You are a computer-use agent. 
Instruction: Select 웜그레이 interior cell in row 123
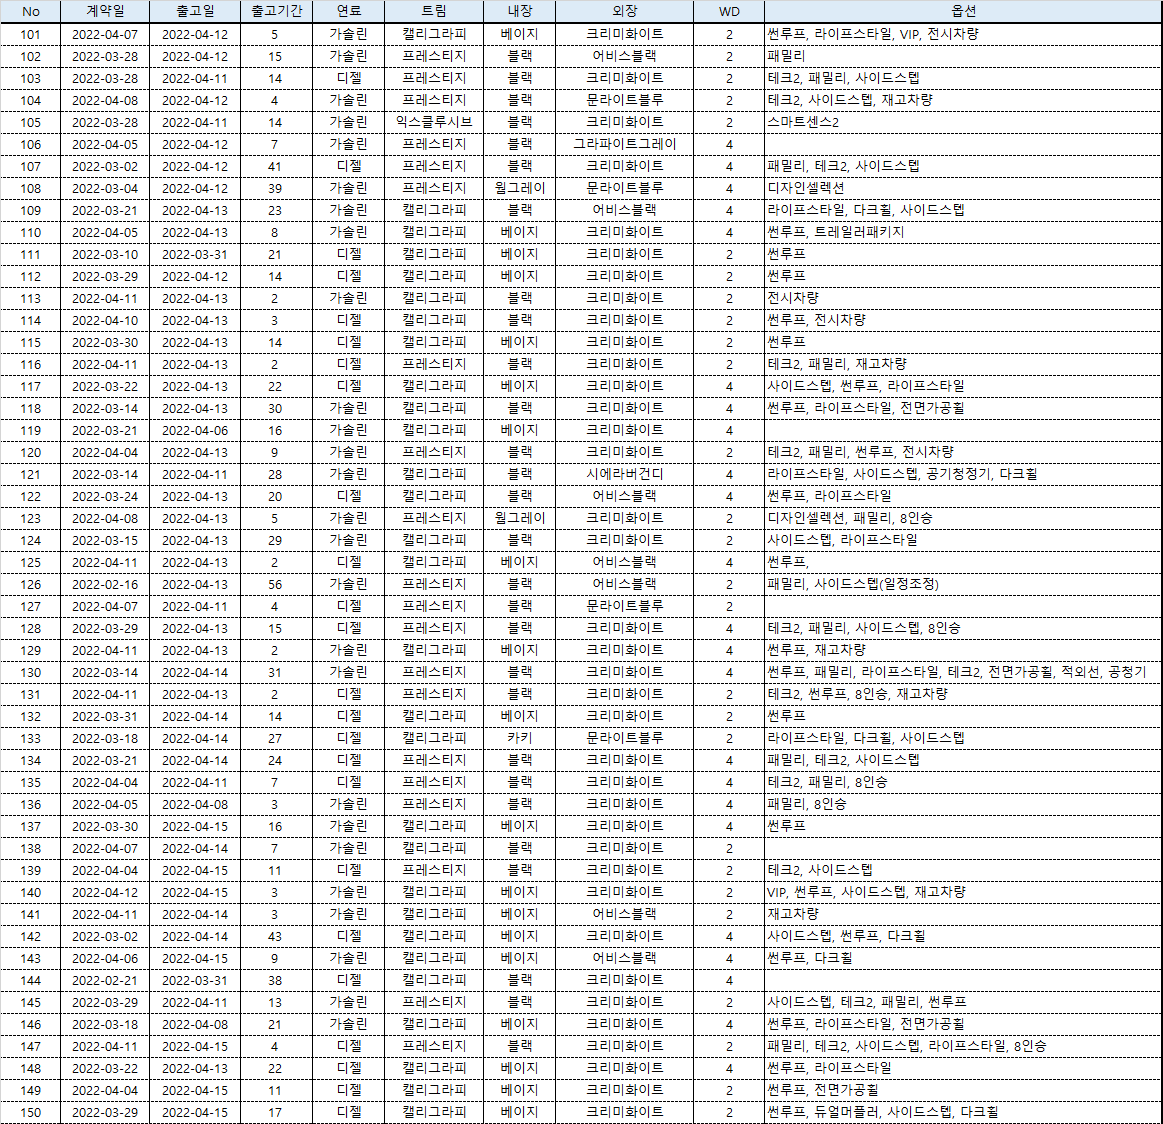pyautogui.click(x=519, y=518)
